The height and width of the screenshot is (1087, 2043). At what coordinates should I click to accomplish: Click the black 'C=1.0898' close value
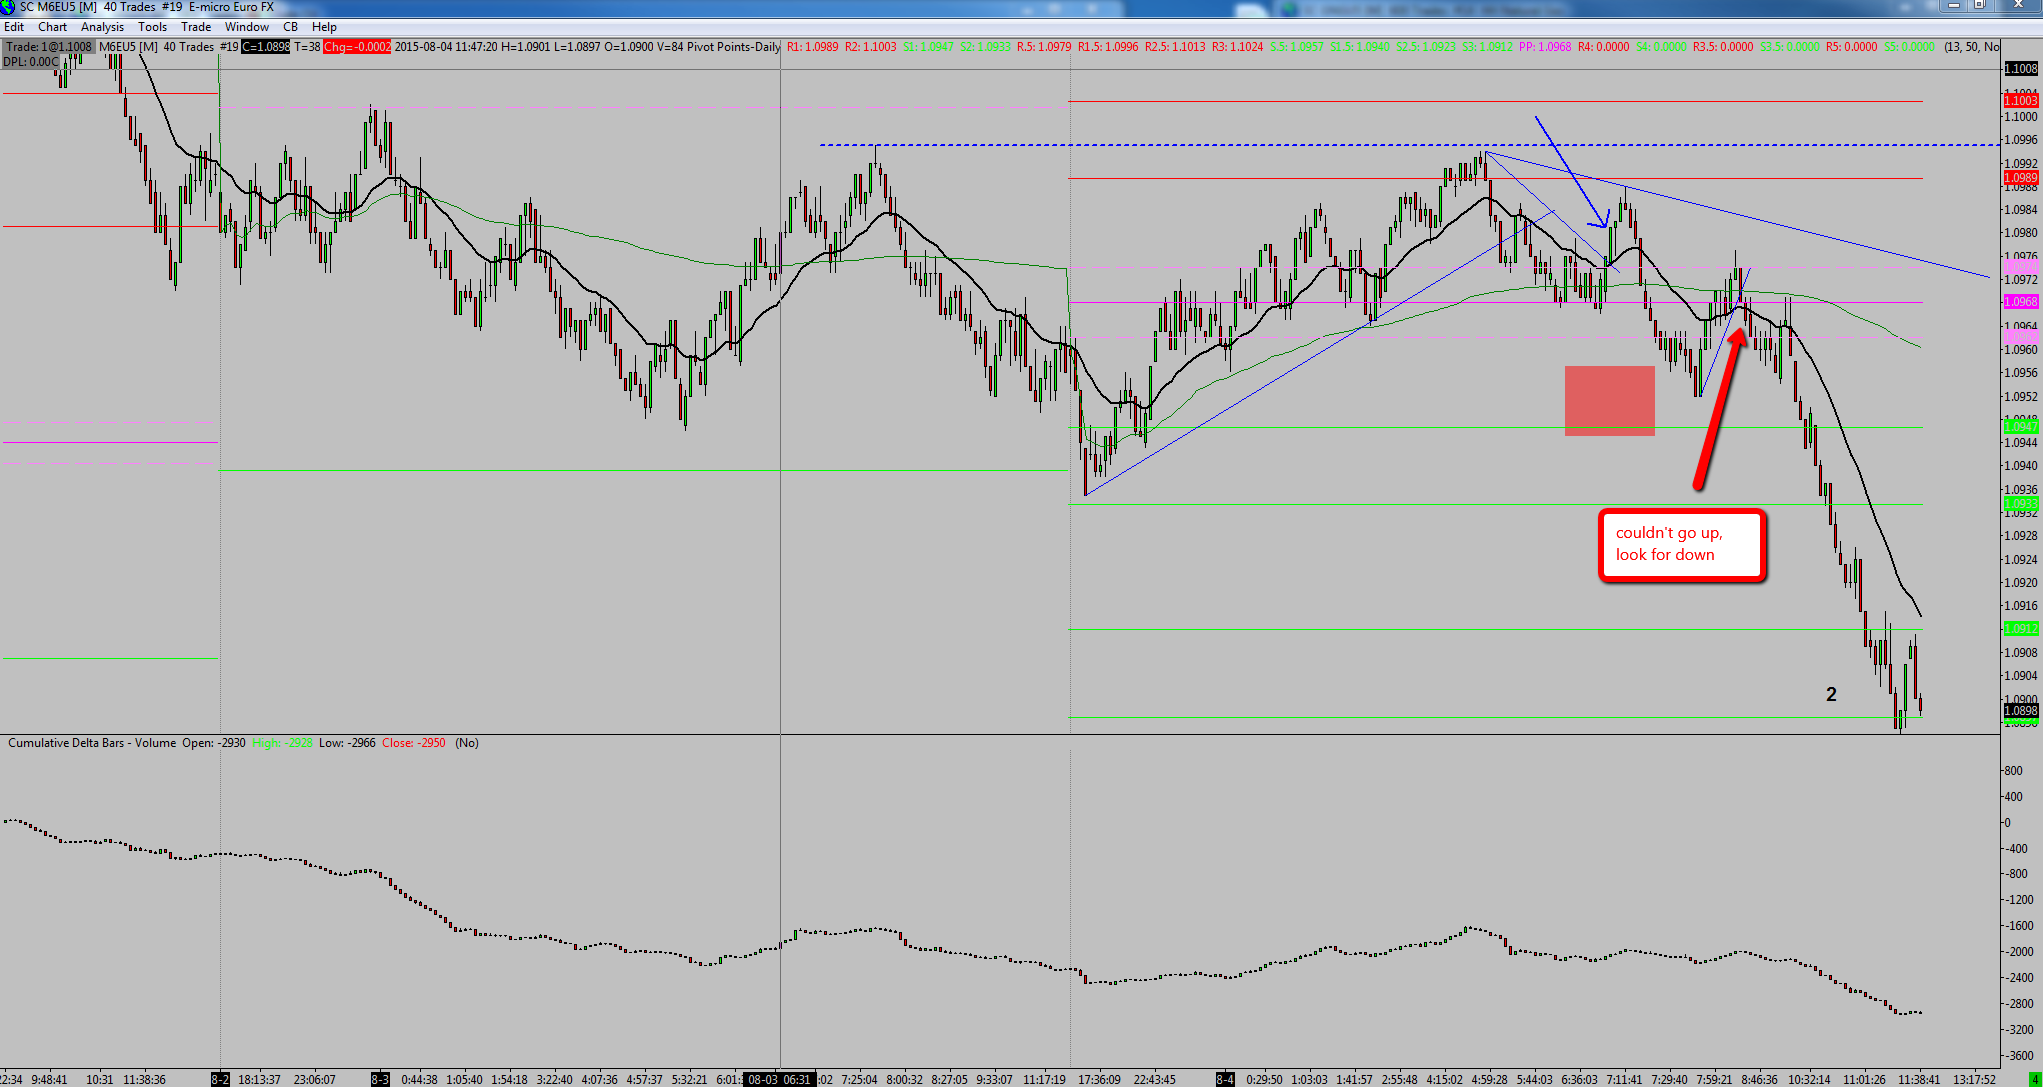266,47
